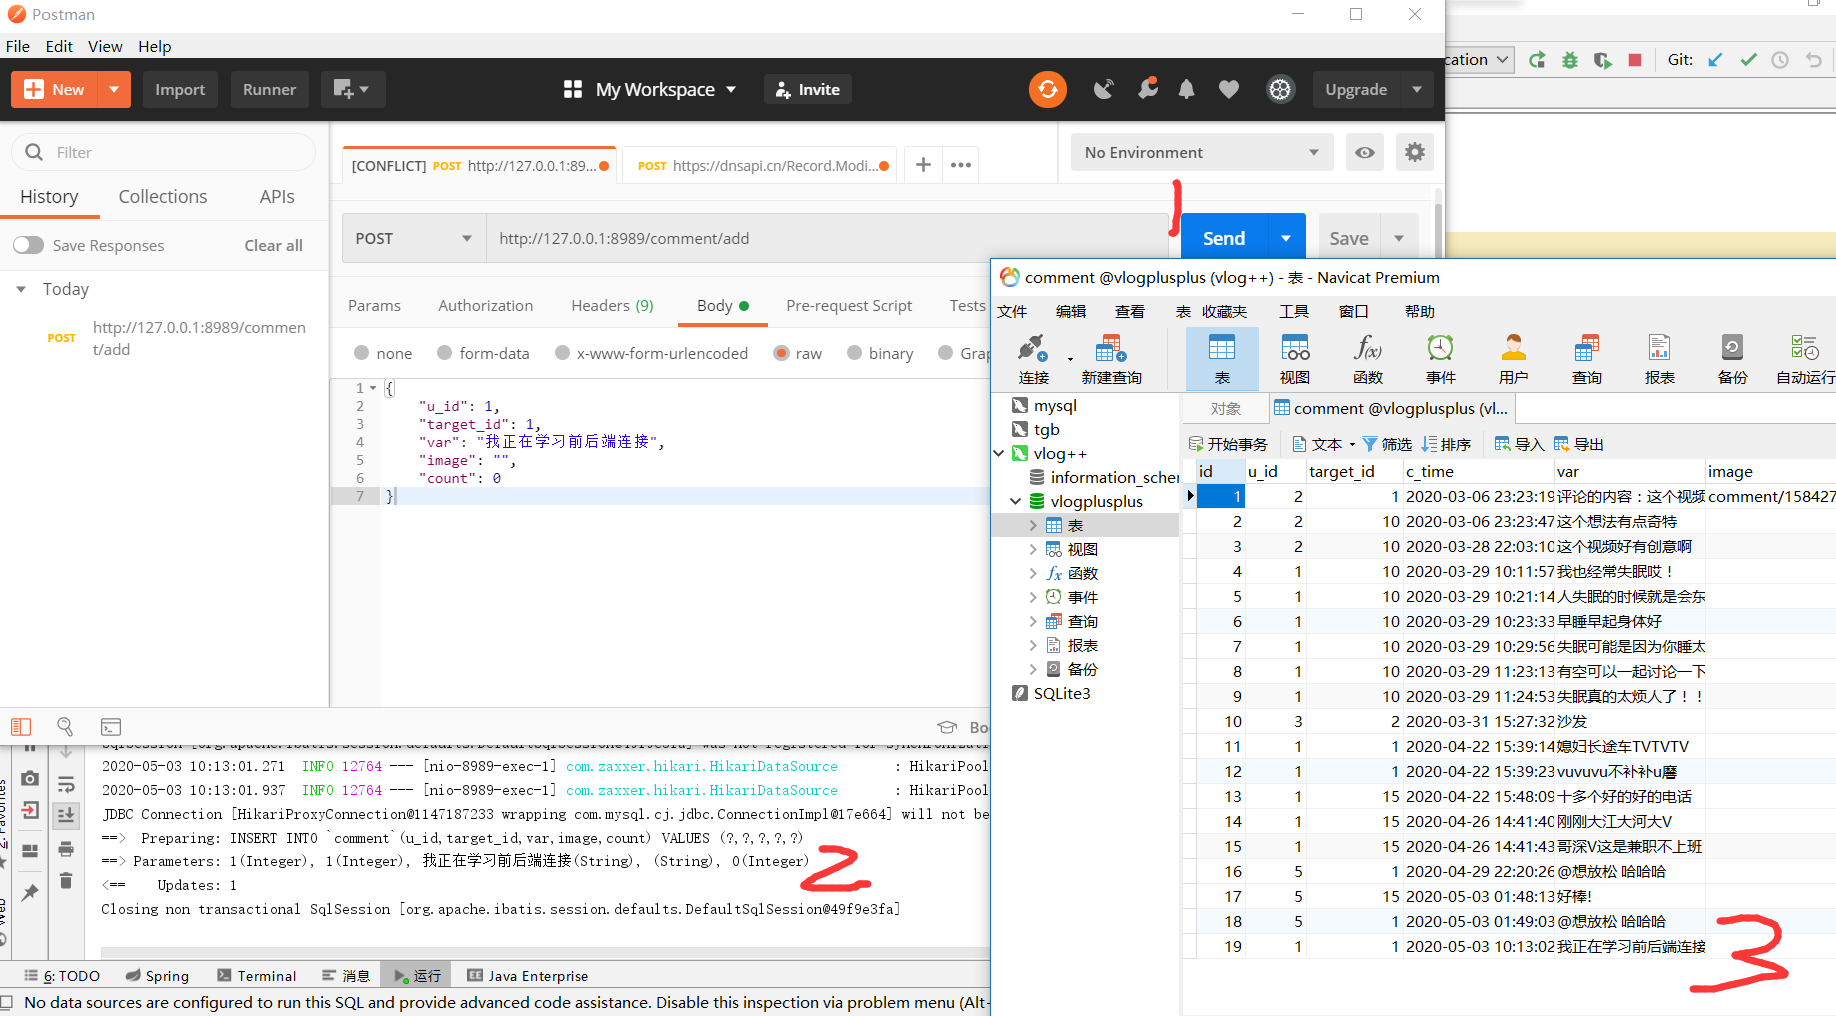Open the Postman notifications bell

click(1187, 89)
